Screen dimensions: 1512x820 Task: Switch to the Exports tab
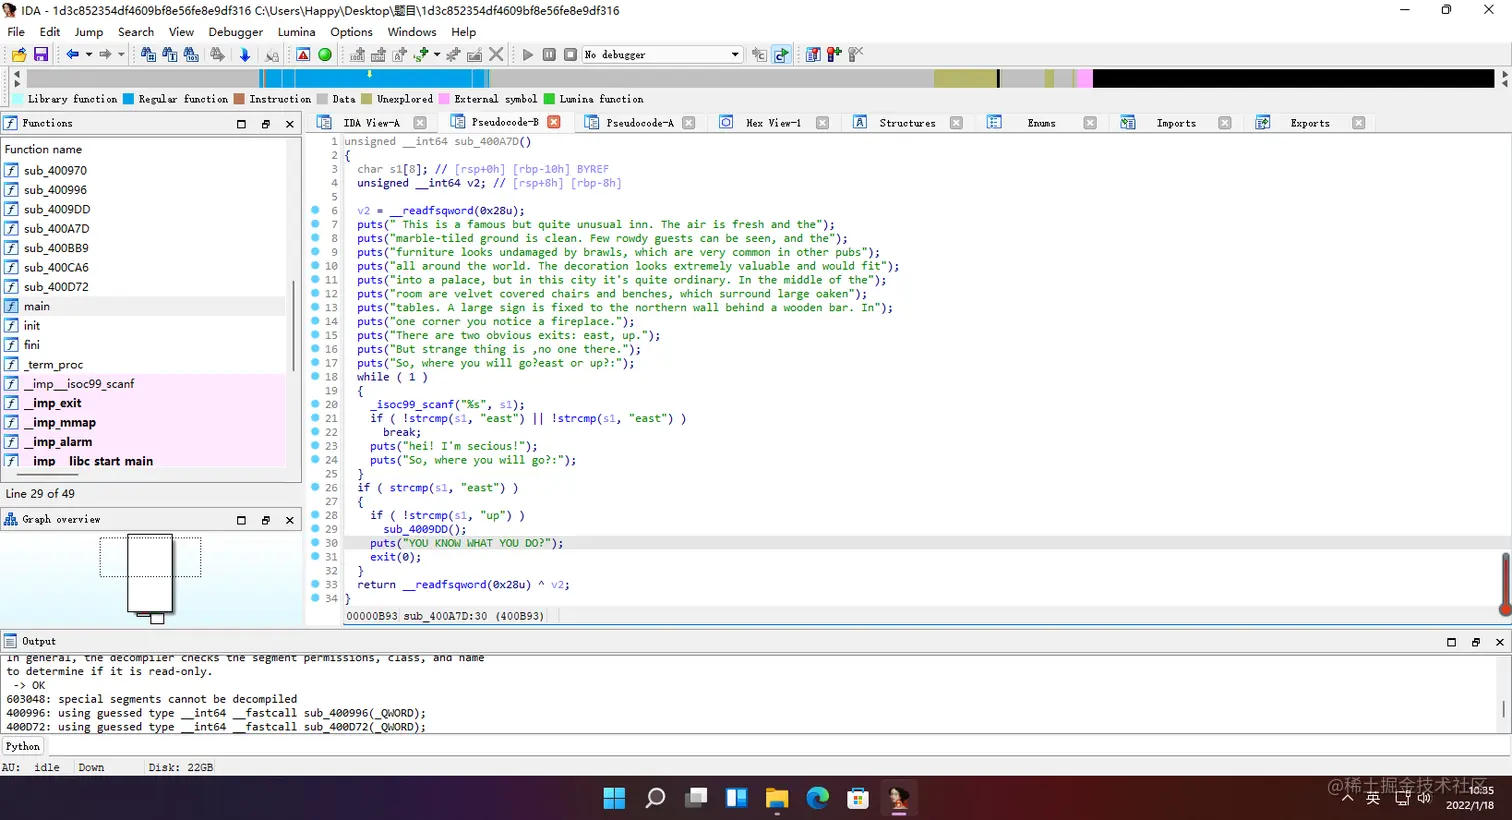1309,123
